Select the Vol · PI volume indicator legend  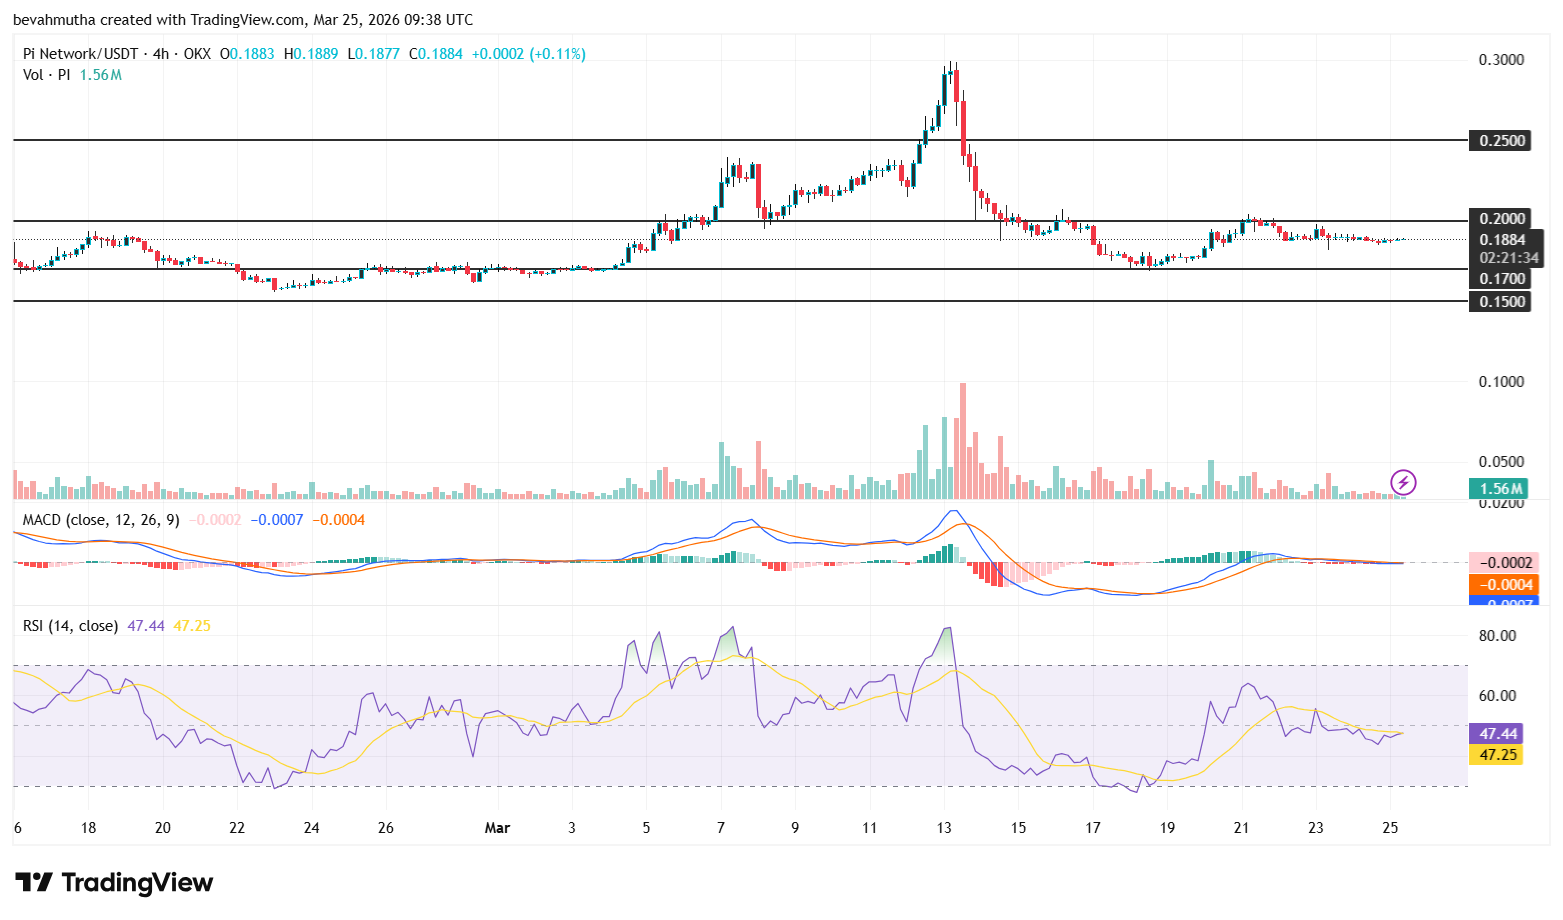(45, 74)
